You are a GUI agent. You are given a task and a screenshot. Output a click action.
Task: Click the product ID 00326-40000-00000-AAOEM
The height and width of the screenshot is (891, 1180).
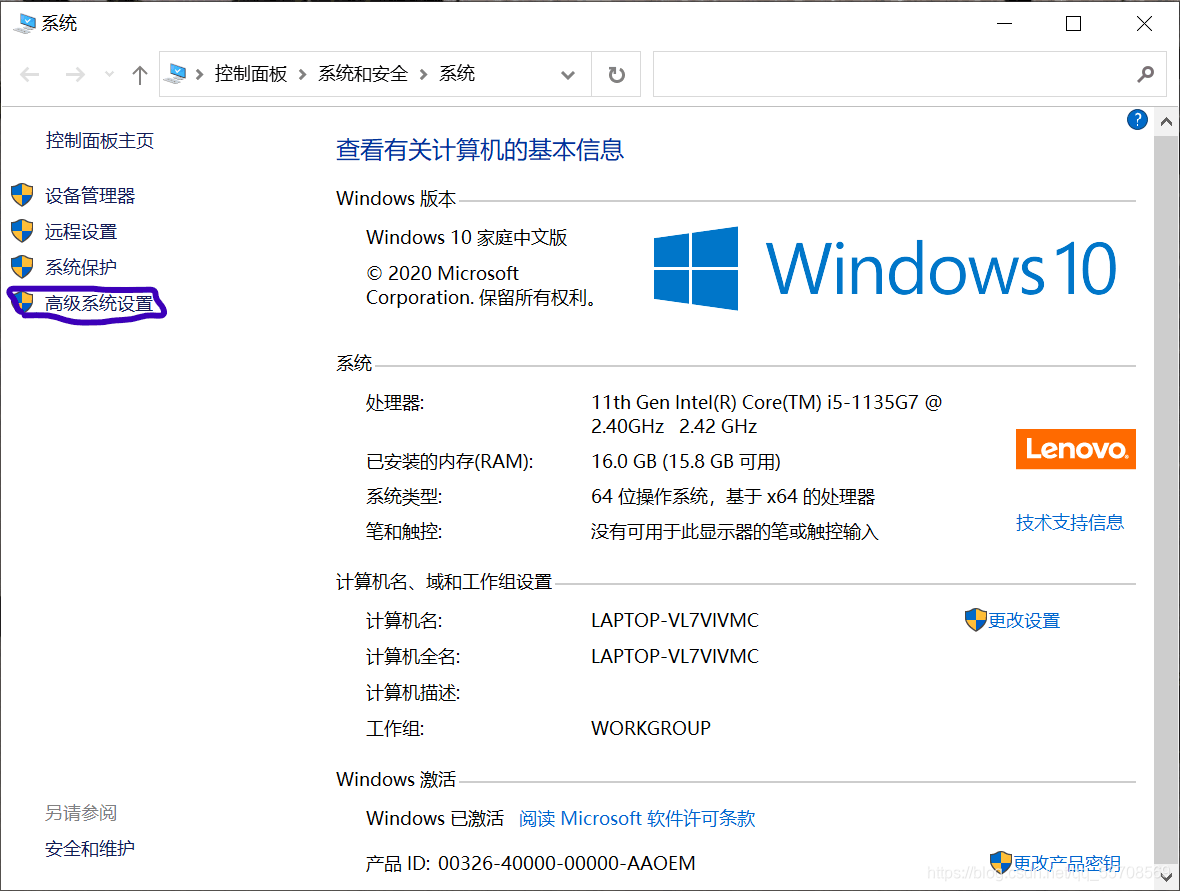click(x=567, y=863)
